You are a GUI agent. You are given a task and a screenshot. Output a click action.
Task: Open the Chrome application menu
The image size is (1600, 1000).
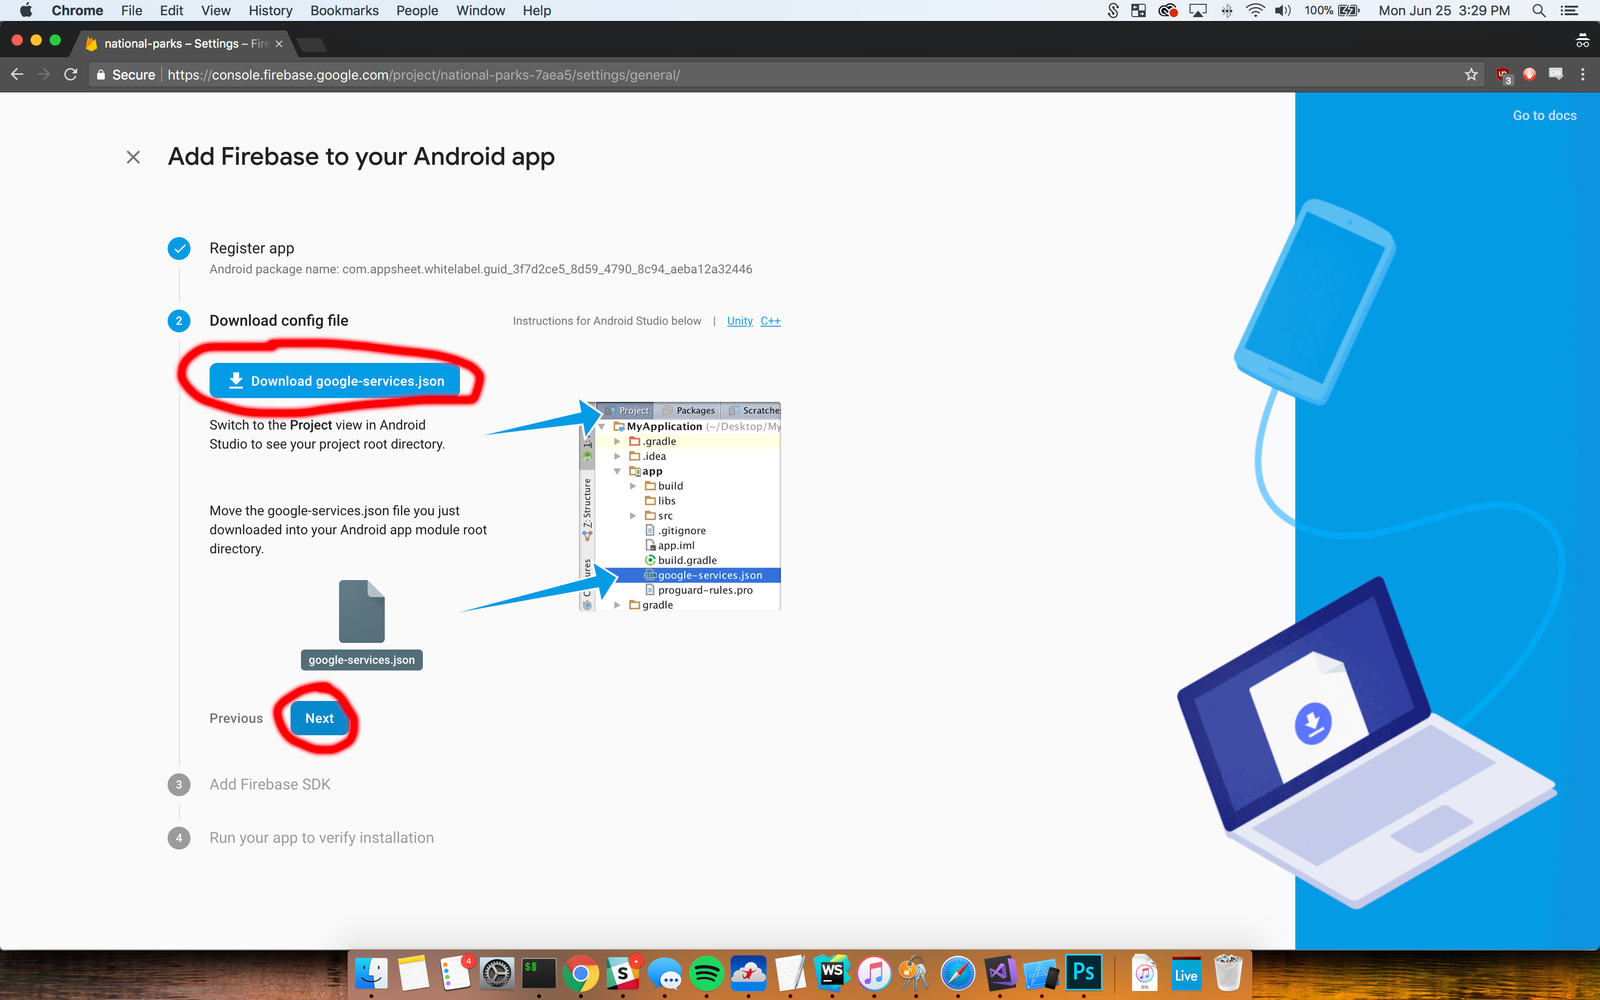click(x=77, y=10)
